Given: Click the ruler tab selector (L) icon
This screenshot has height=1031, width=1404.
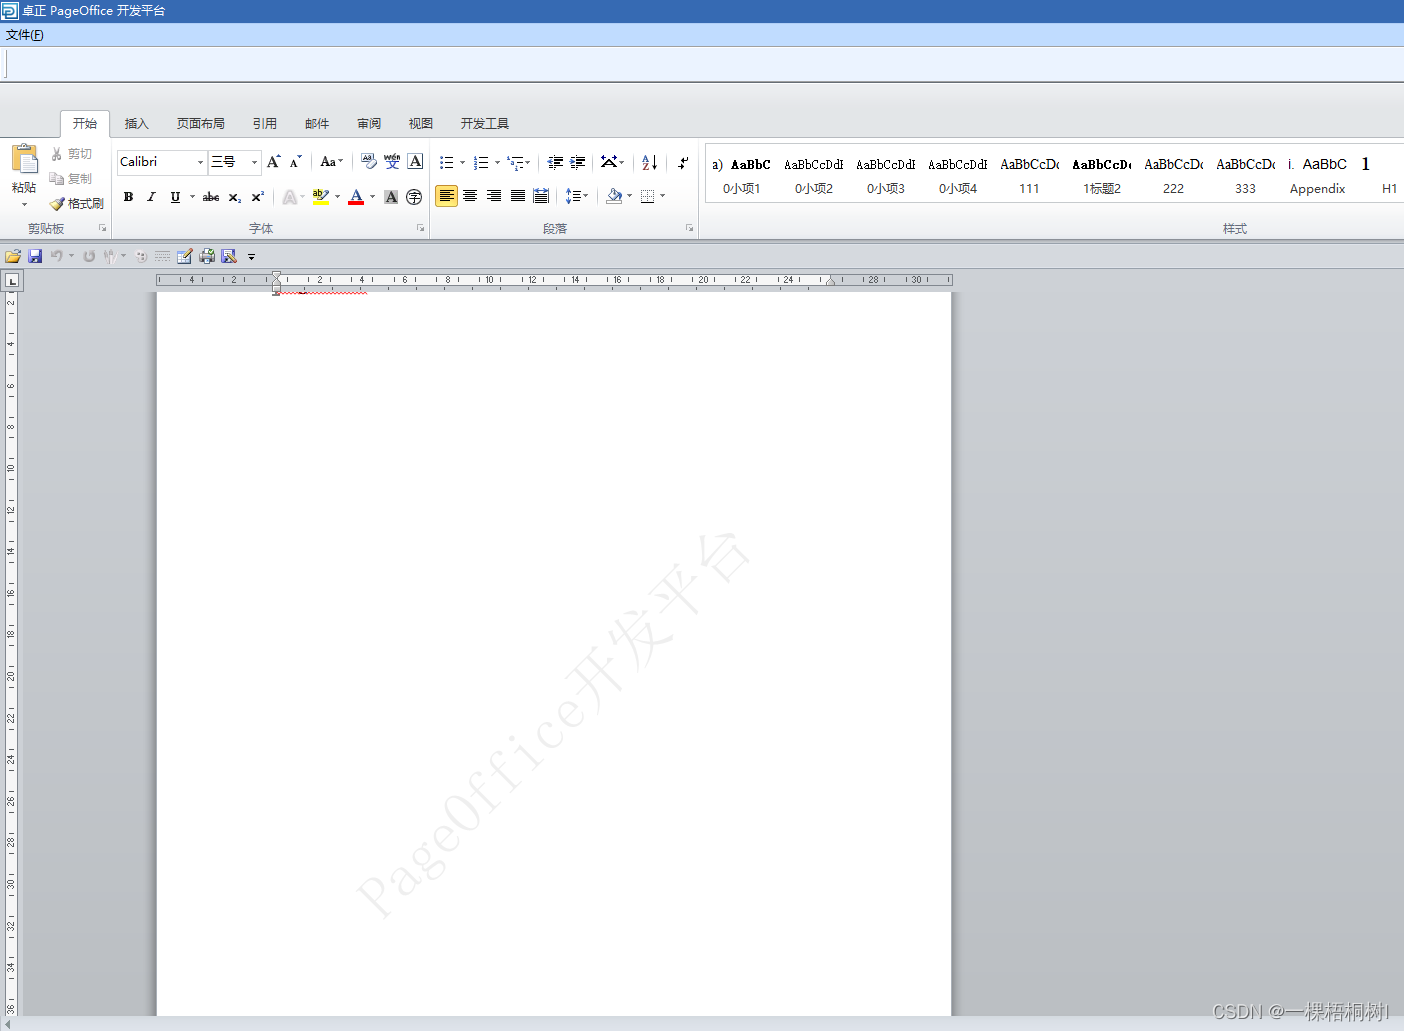Looking at the screenshot, I should click(x=12, y=281).
